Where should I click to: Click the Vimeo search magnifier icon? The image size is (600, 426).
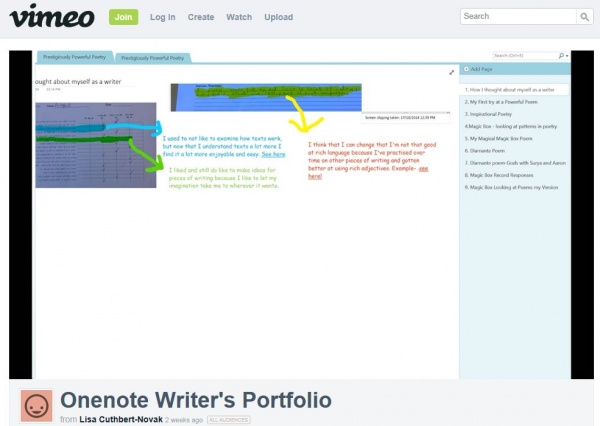(x=584, y=17)
